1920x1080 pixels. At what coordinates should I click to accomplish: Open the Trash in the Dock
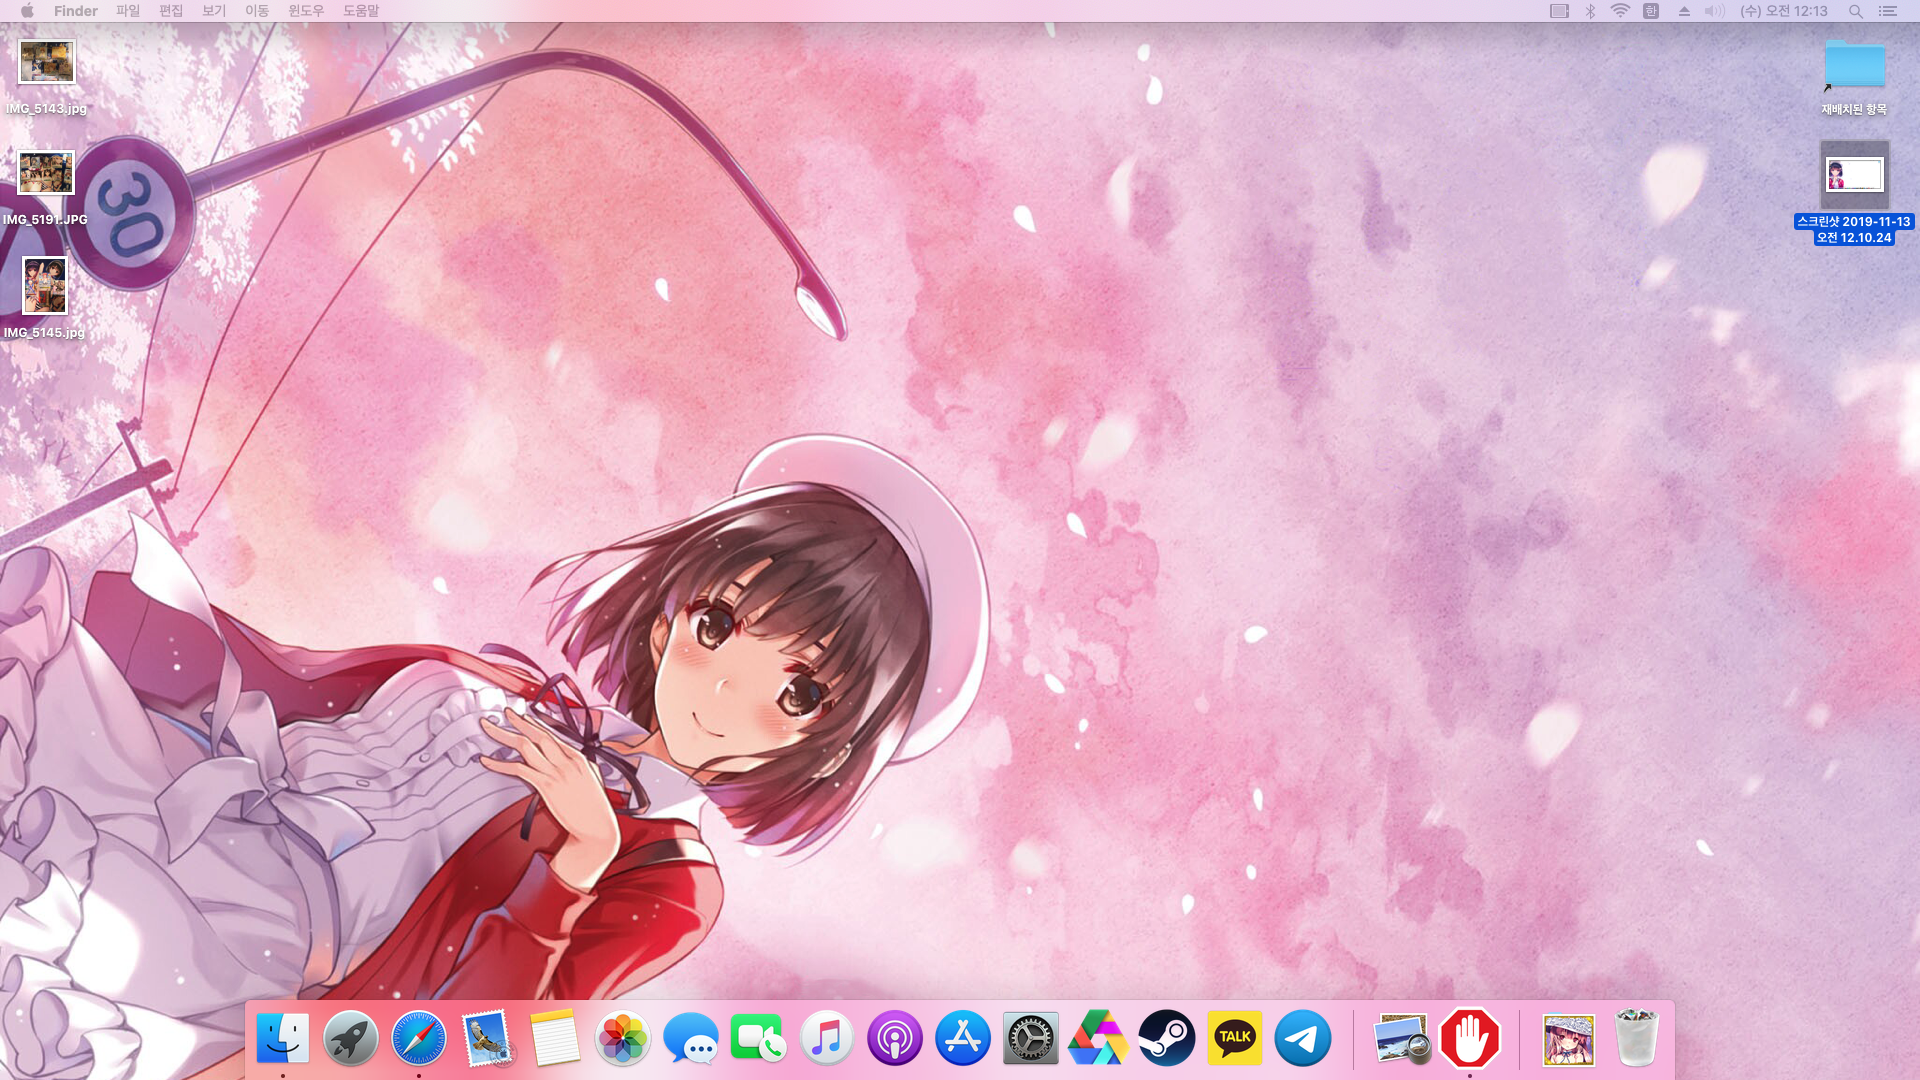(1637, 1038)
